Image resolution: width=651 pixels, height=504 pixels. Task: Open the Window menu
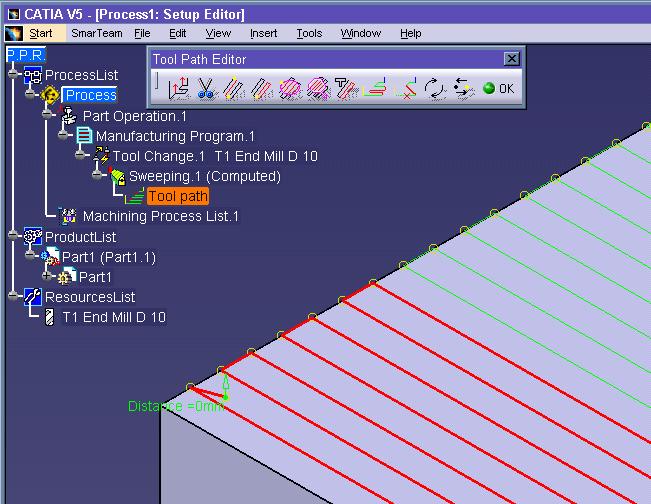coord(361,33)
